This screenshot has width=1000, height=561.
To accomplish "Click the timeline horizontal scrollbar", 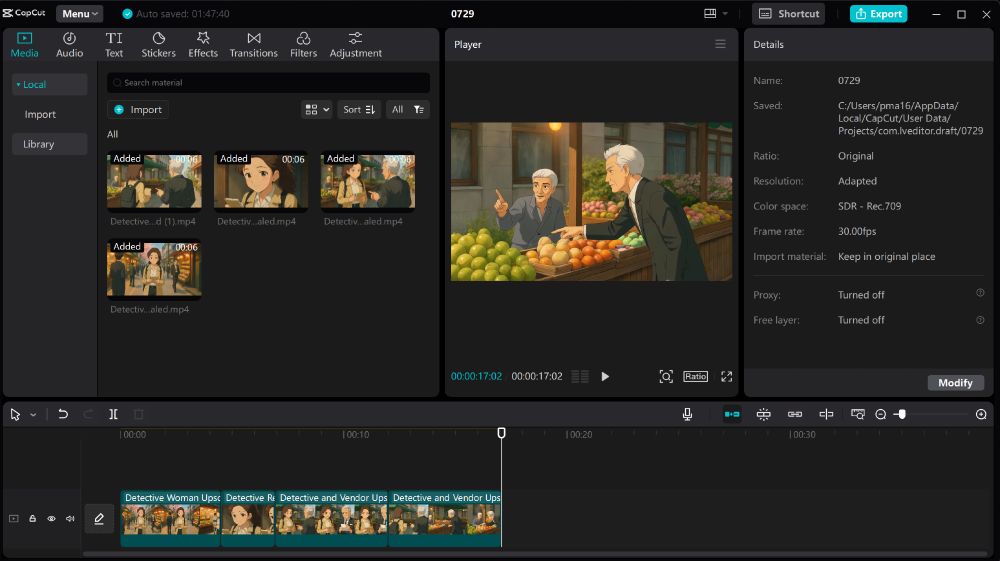I will [x=534, y=553].
